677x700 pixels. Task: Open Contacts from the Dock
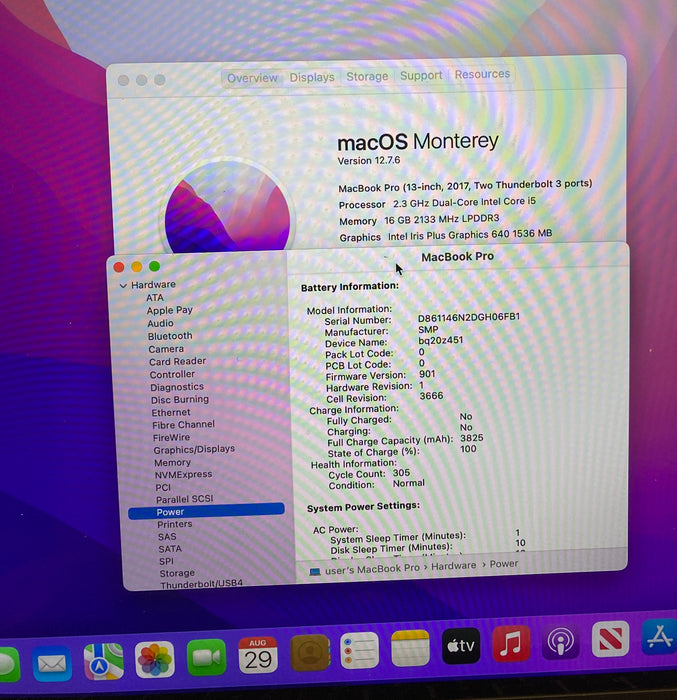[310, 653]
